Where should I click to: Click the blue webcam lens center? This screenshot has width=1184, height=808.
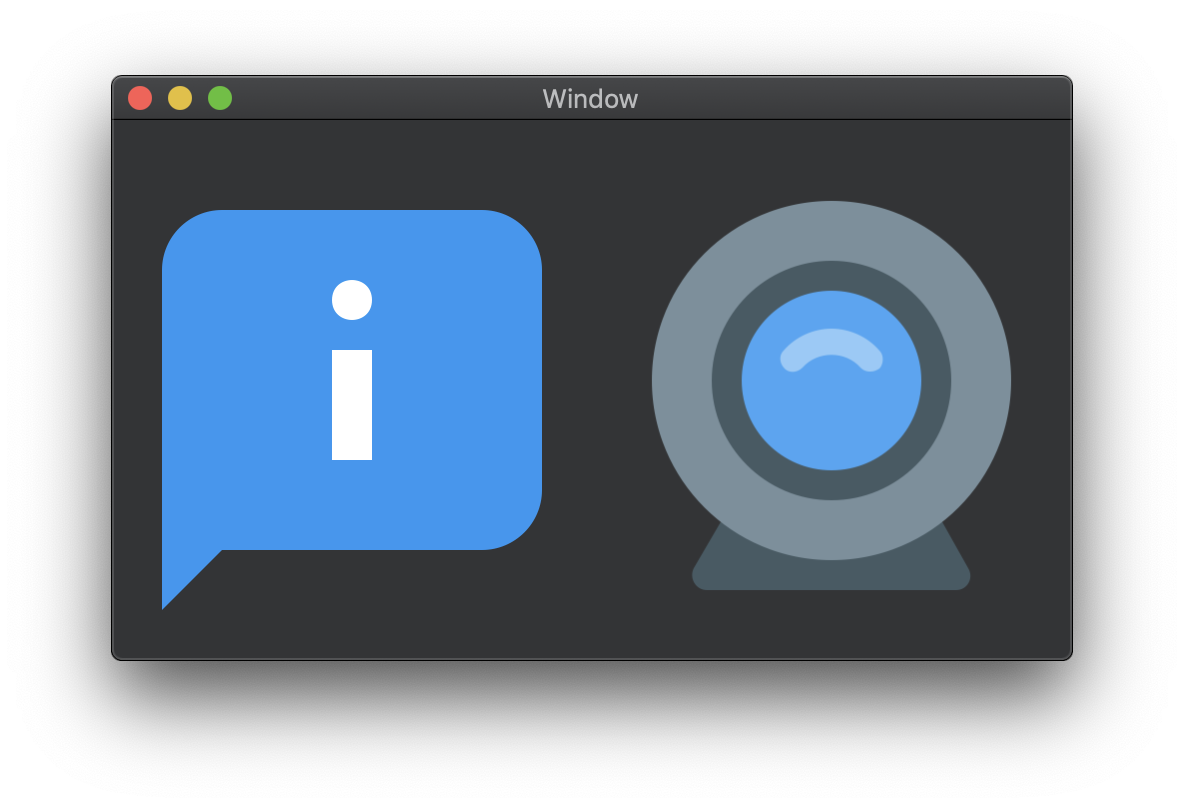(x=831, y=410)
